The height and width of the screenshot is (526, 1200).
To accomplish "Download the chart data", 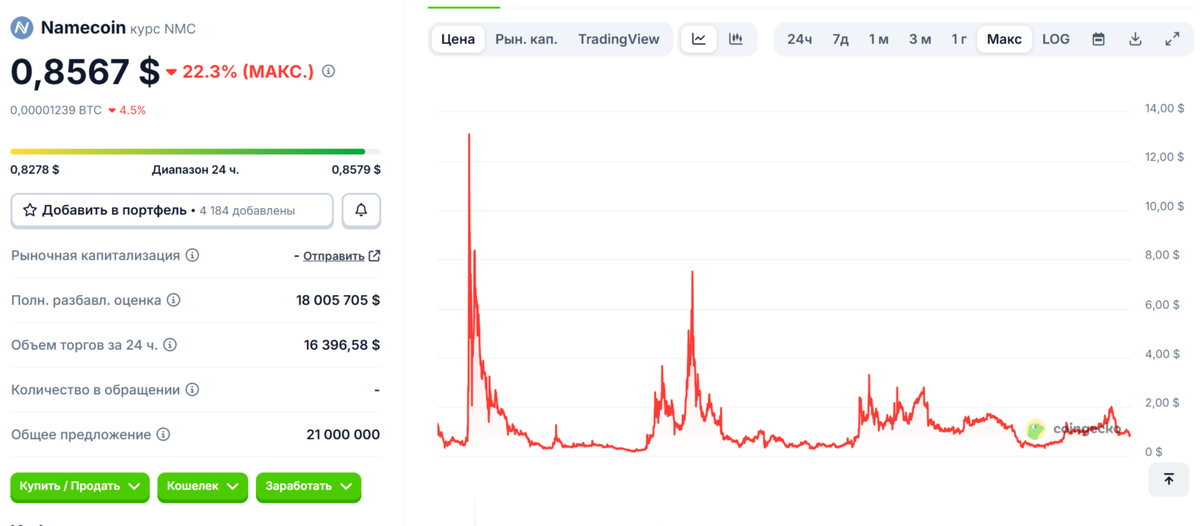I will 1135,39.
